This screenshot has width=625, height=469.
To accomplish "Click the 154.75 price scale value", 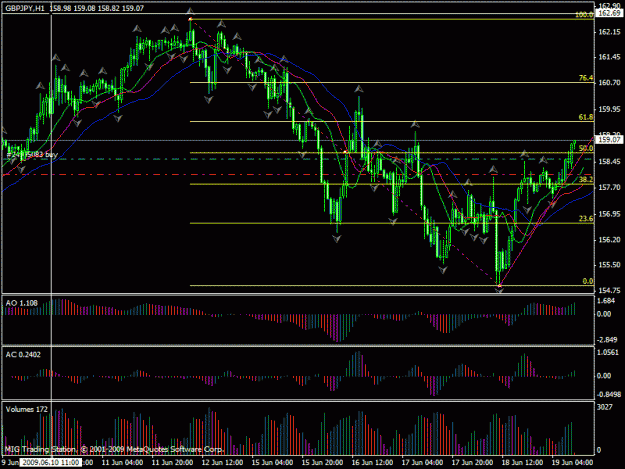I will coord(609,290).
